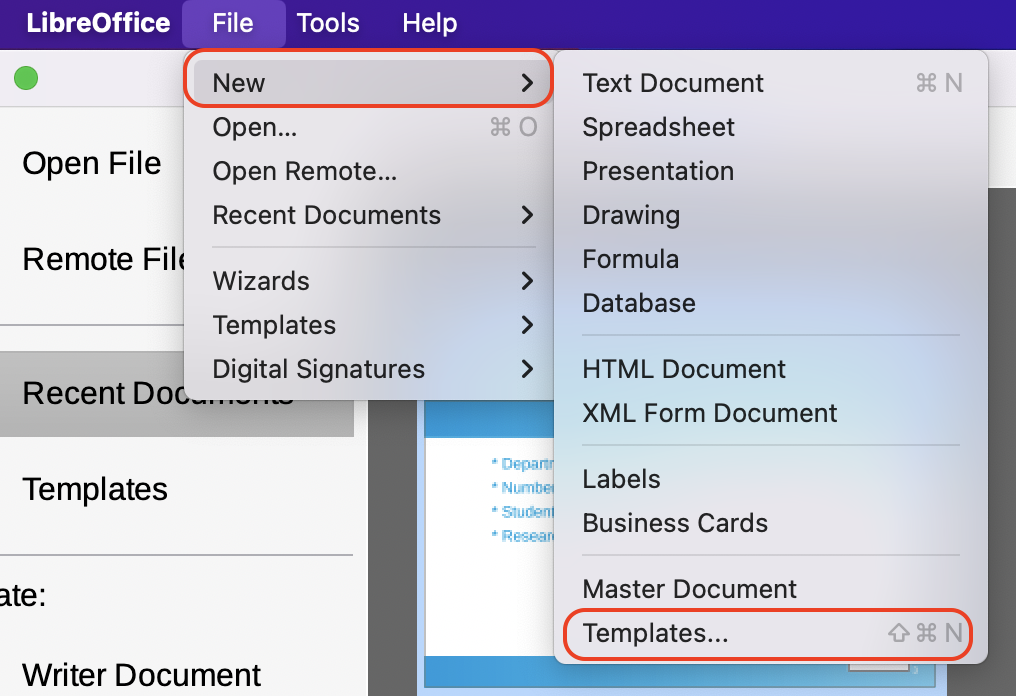Expand the Wizards submenu
The height and width of the screenshot is (696, 1016).
pyautogui.click(x=369, y=281)
